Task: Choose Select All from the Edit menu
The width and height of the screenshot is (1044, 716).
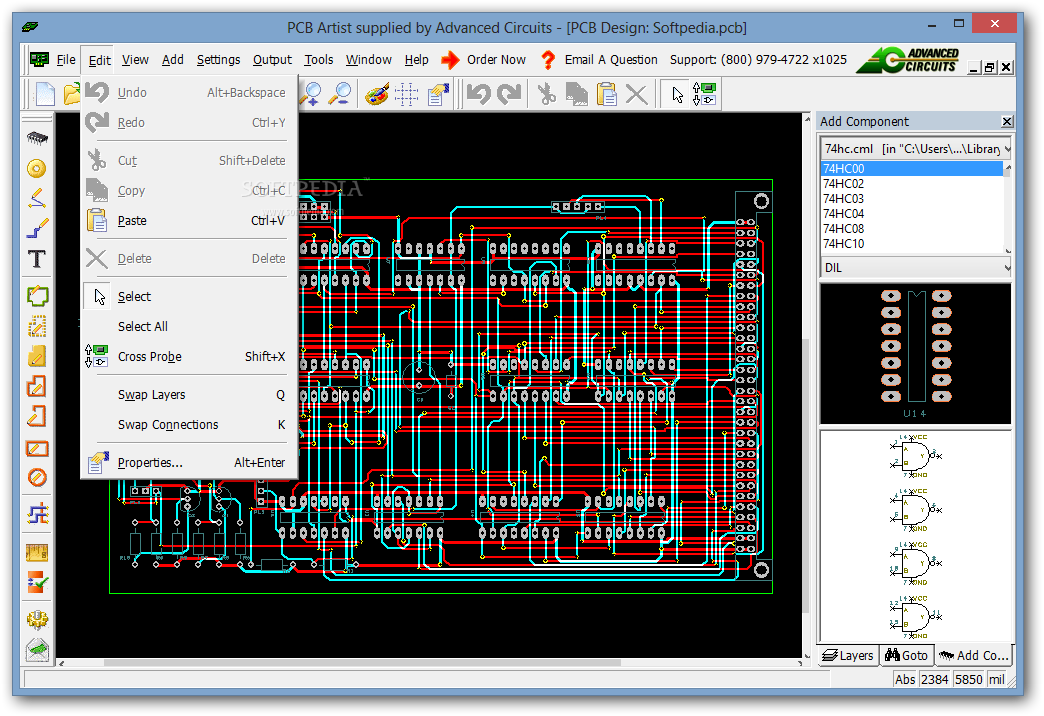Action: [x=190, y=326]
